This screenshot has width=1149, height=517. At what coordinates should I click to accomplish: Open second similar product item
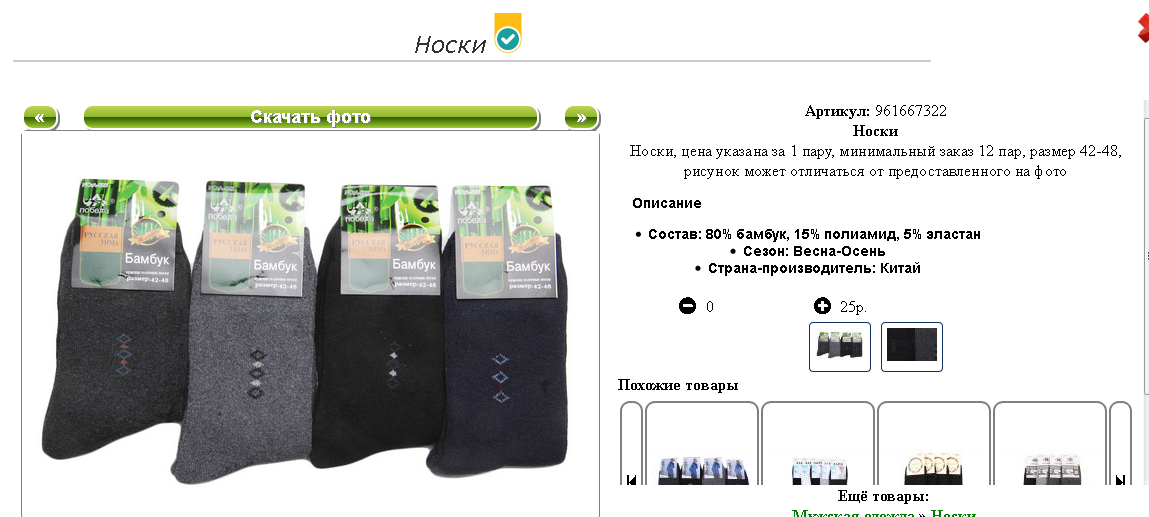[x=818, y=443]
